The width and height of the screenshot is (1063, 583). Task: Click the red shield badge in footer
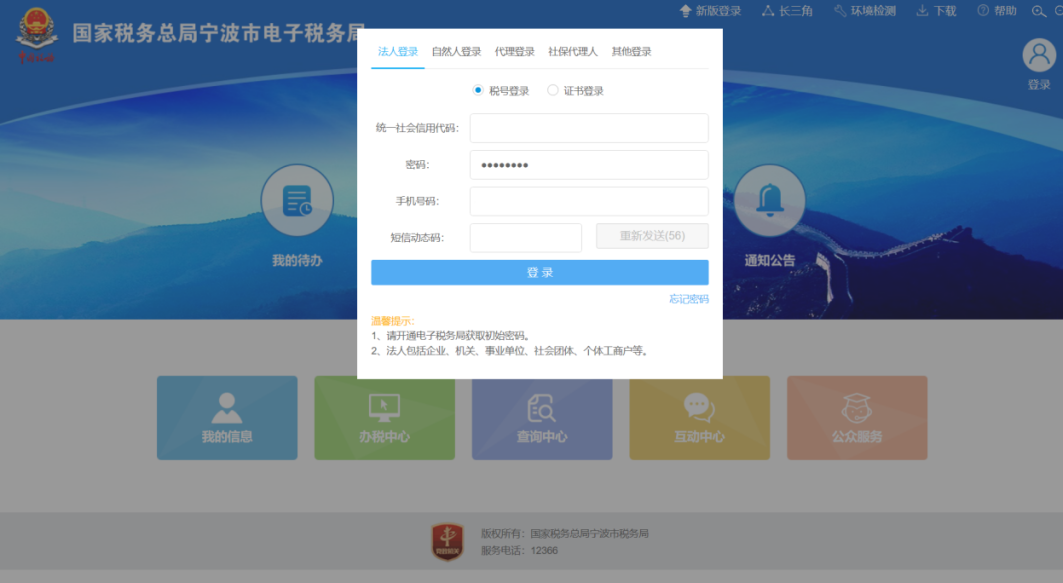tap(447, 542)
